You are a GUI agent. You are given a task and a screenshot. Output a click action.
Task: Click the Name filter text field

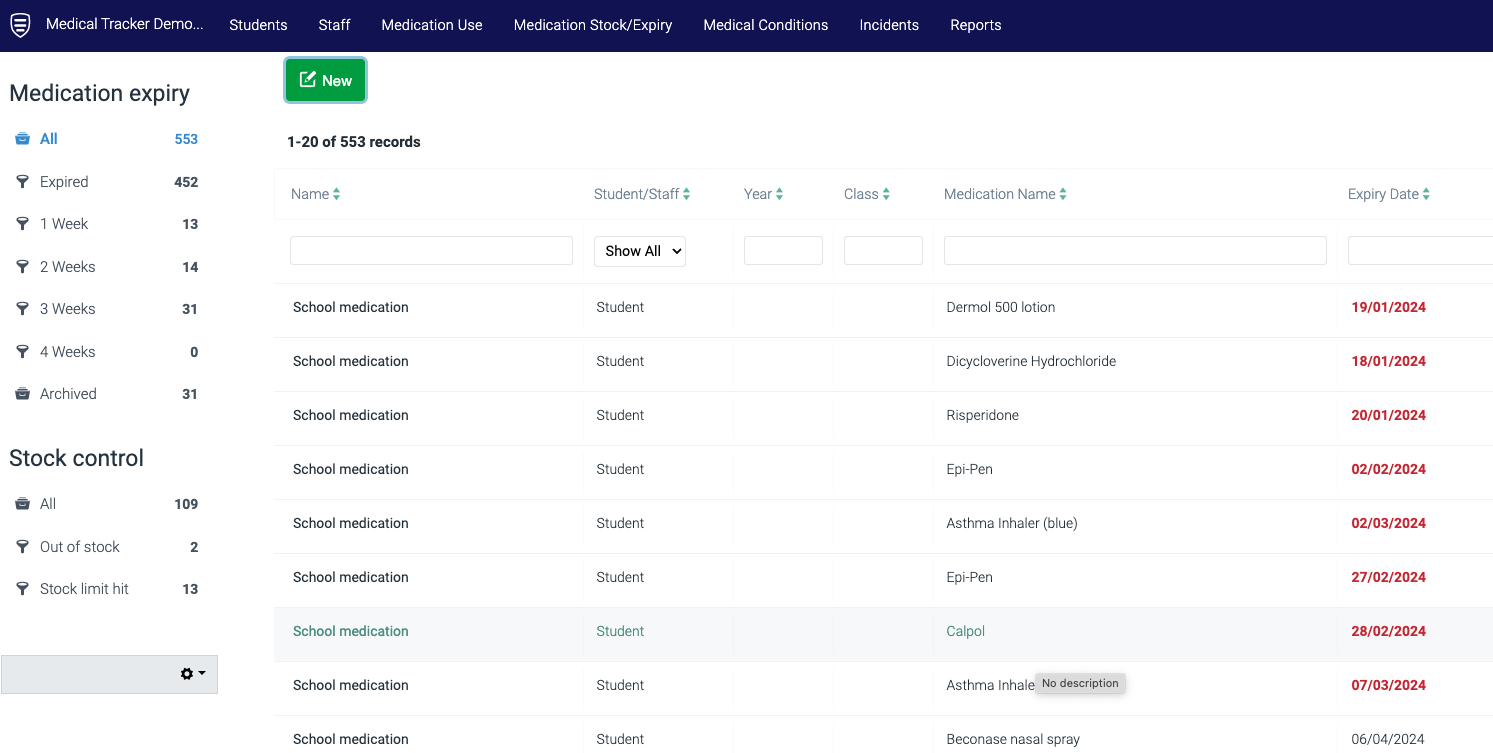[431, 251]
